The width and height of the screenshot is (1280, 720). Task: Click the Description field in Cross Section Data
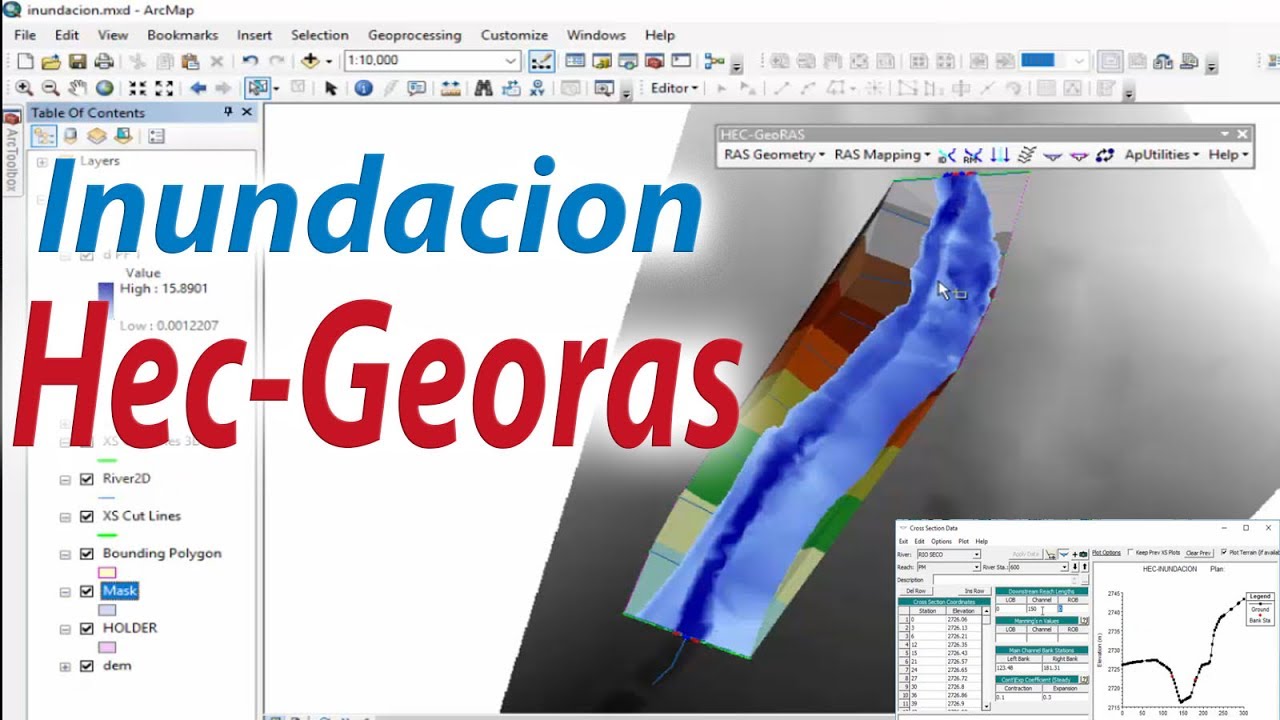tap(1006, 580)
